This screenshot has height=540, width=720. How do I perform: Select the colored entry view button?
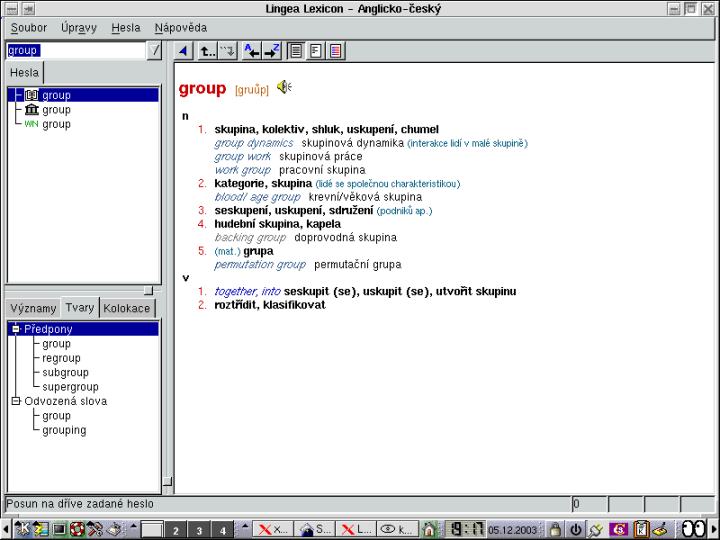coord(335,51)
